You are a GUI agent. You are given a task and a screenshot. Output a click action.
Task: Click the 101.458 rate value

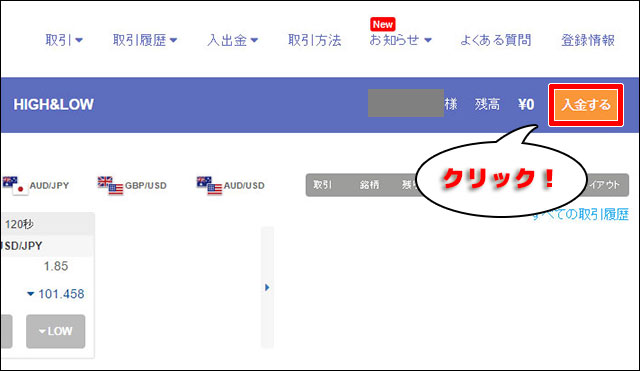click(x=61, y=294)
